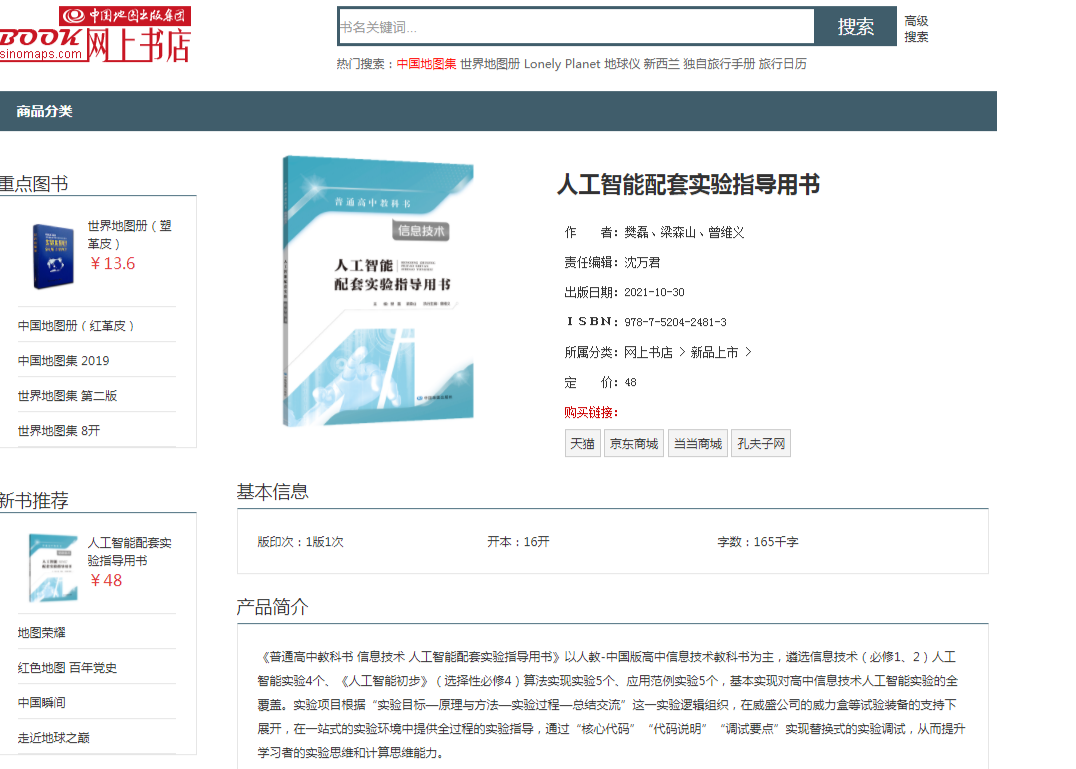Click the 世界地图册 blue cover thumbnail
Image resolution: width=1076 pixels, height=769 pixels.
pyautogui.click(x=52, y=256)
